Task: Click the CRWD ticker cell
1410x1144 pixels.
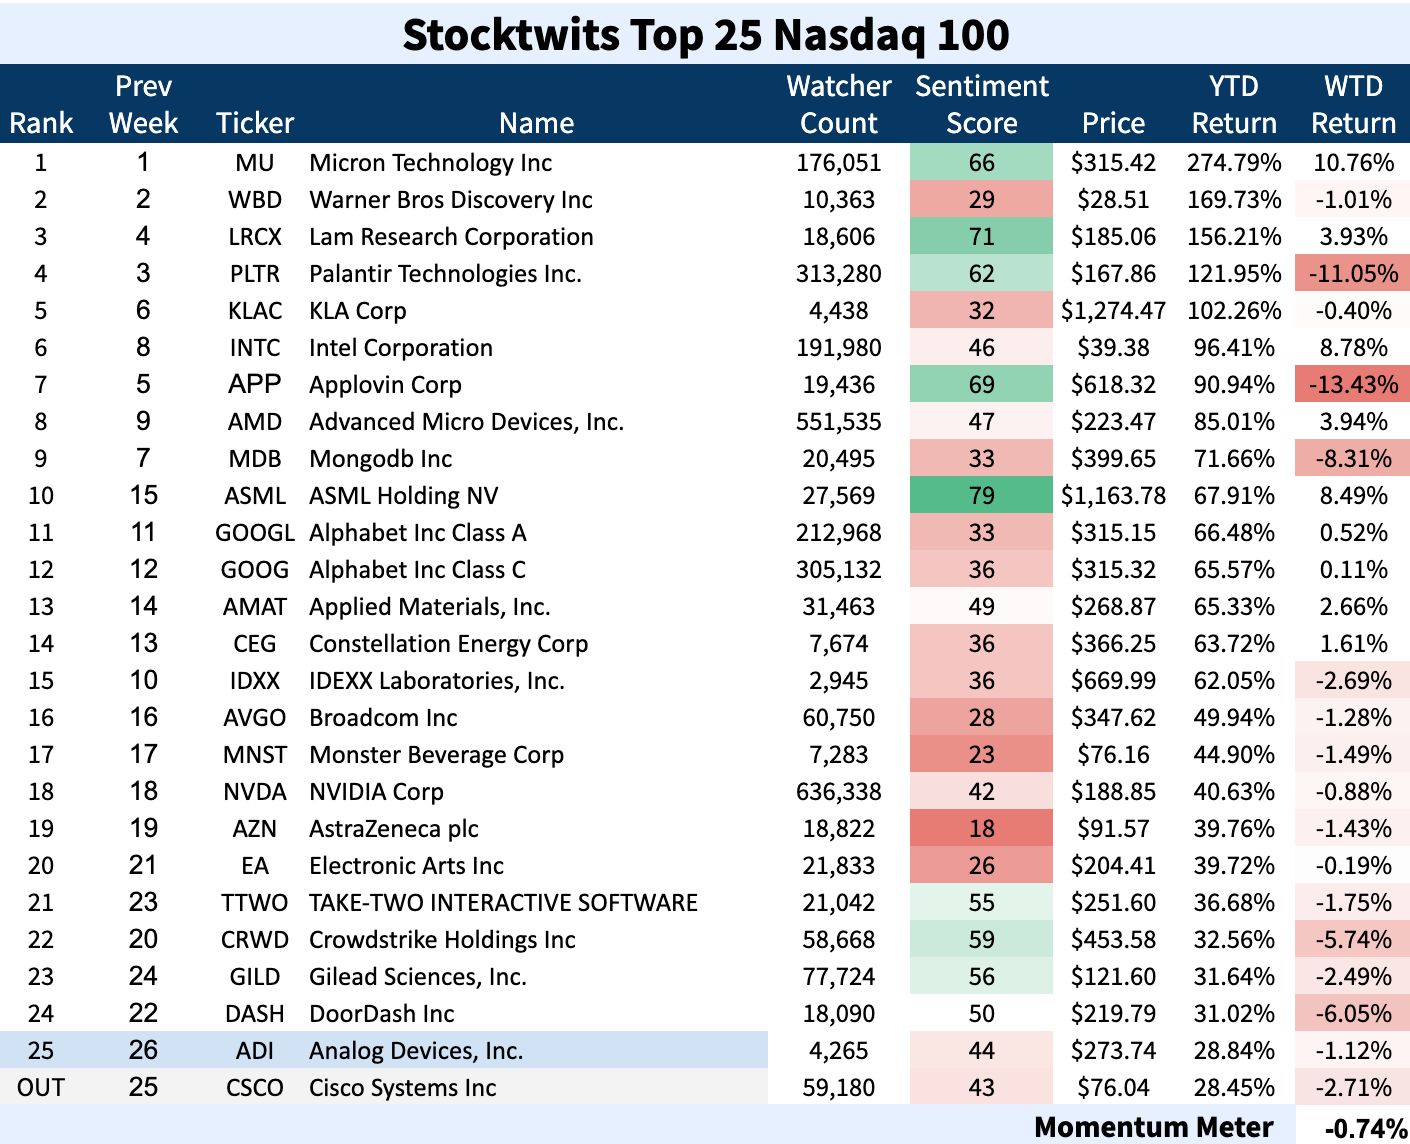Action: click(255, 940)
